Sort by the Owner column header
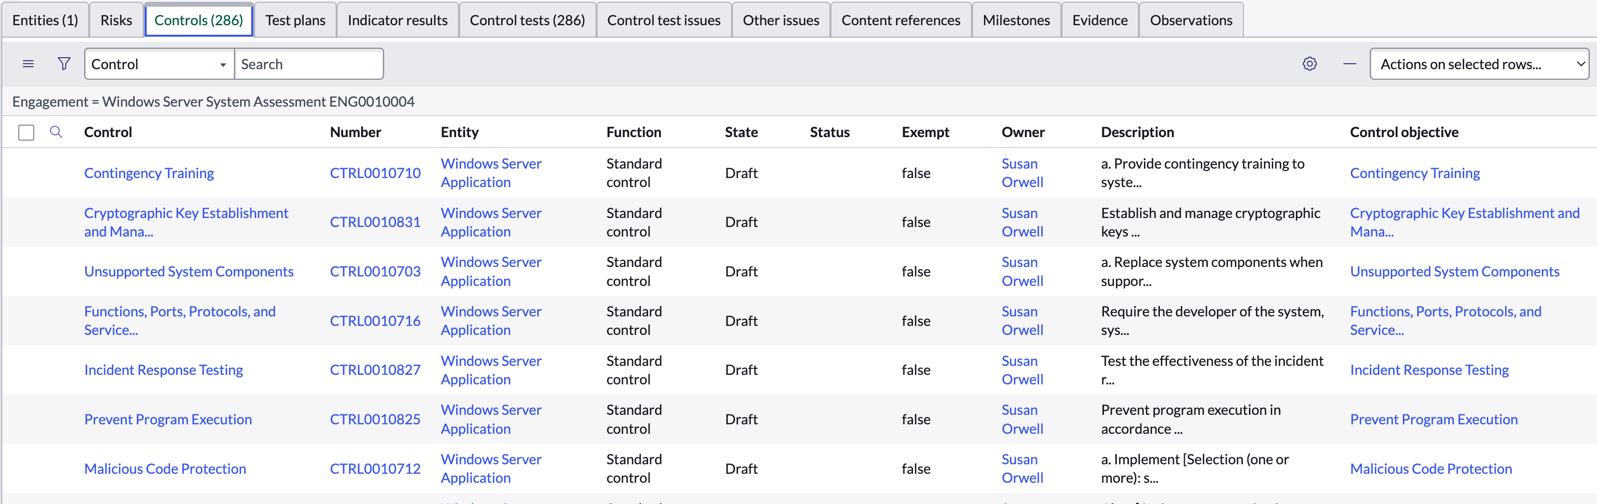This screenshot has width=1597, height=504. coord(1023,132)
